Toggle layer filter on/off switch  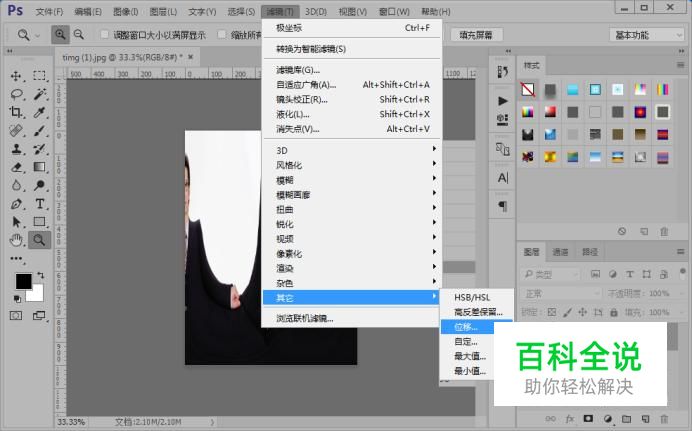(x=682, y=271)
